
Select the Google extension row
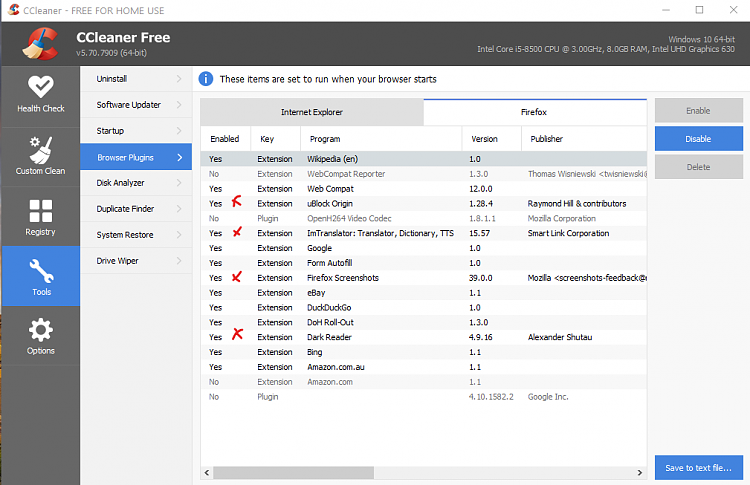pyautogui.click(x=424, y=248)
